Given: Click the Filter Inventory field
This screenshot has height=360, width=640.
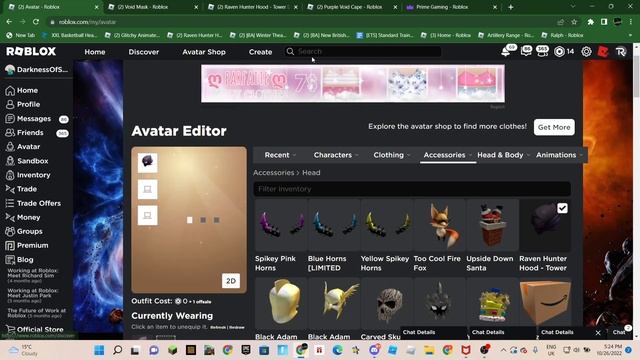Looking at the screenshot, I should coord(412,189).
